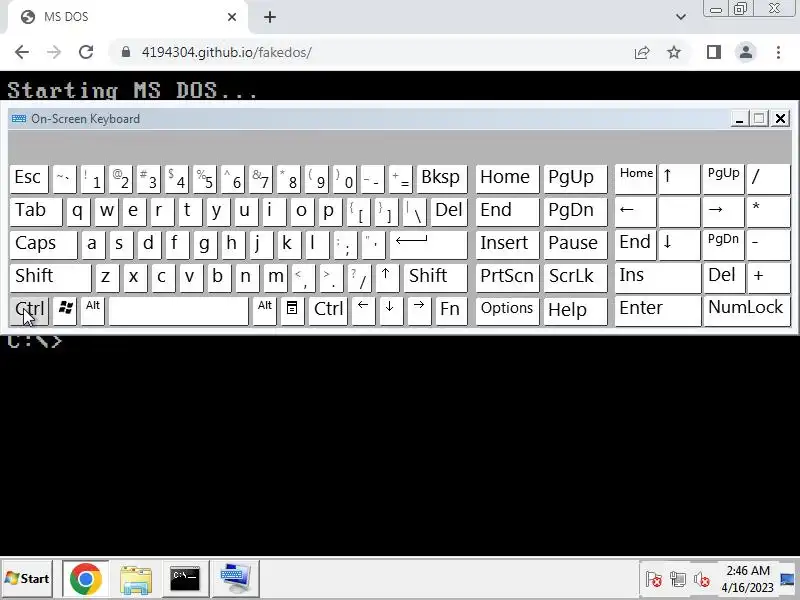
Task: Click the Options key
Action: (x=507, y=310)
